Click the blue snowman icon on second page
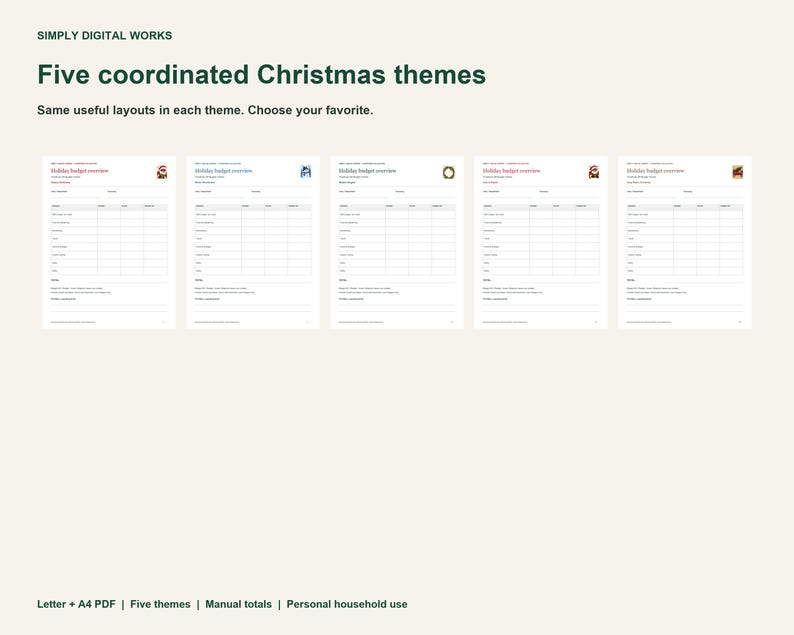Viewport: 794px width, 635px height. tap(306, 172)
